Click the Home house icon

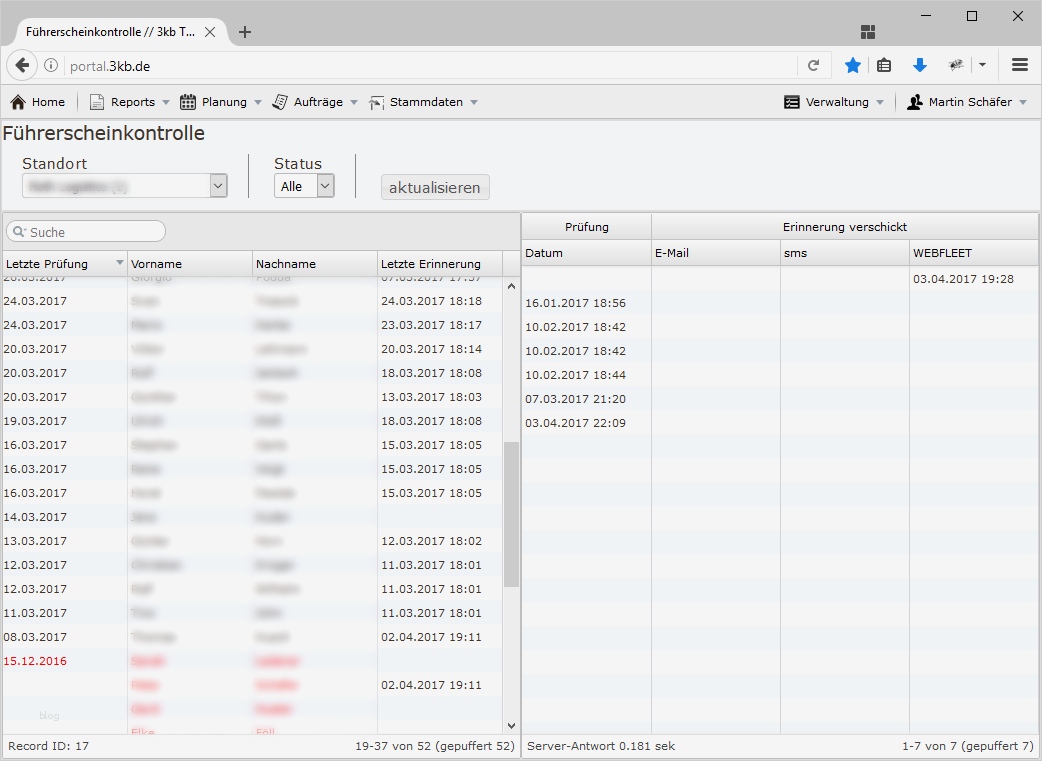(18, 102)
